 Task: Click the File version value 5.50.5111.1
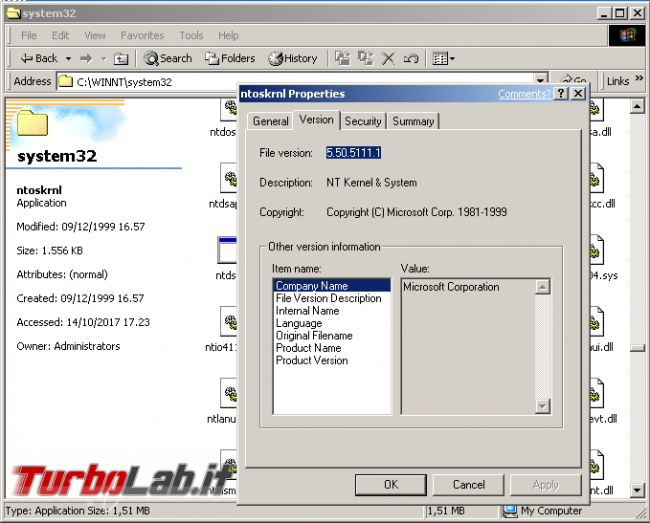pos(353,153)
